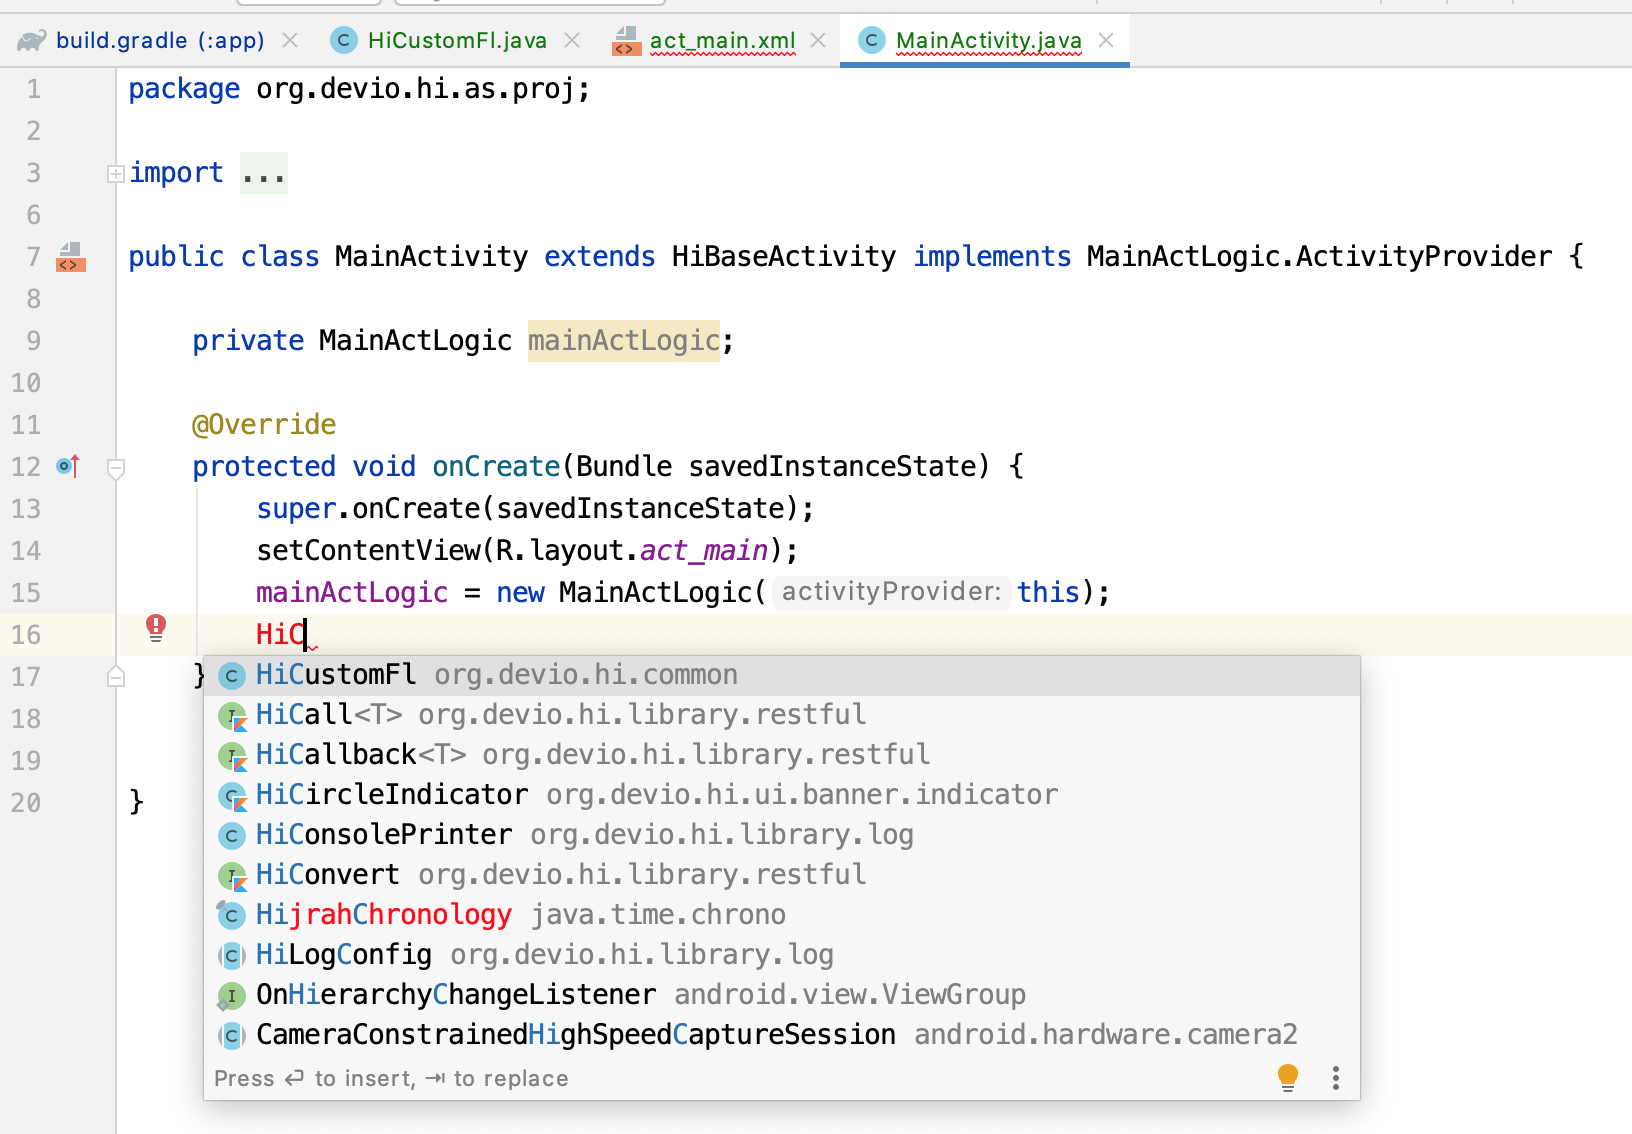Choose CameraConstrainedHighSpeedCaptureSession suggestion
Viewport: 1632px width, 1134px height.
(x=782, y=1035)
